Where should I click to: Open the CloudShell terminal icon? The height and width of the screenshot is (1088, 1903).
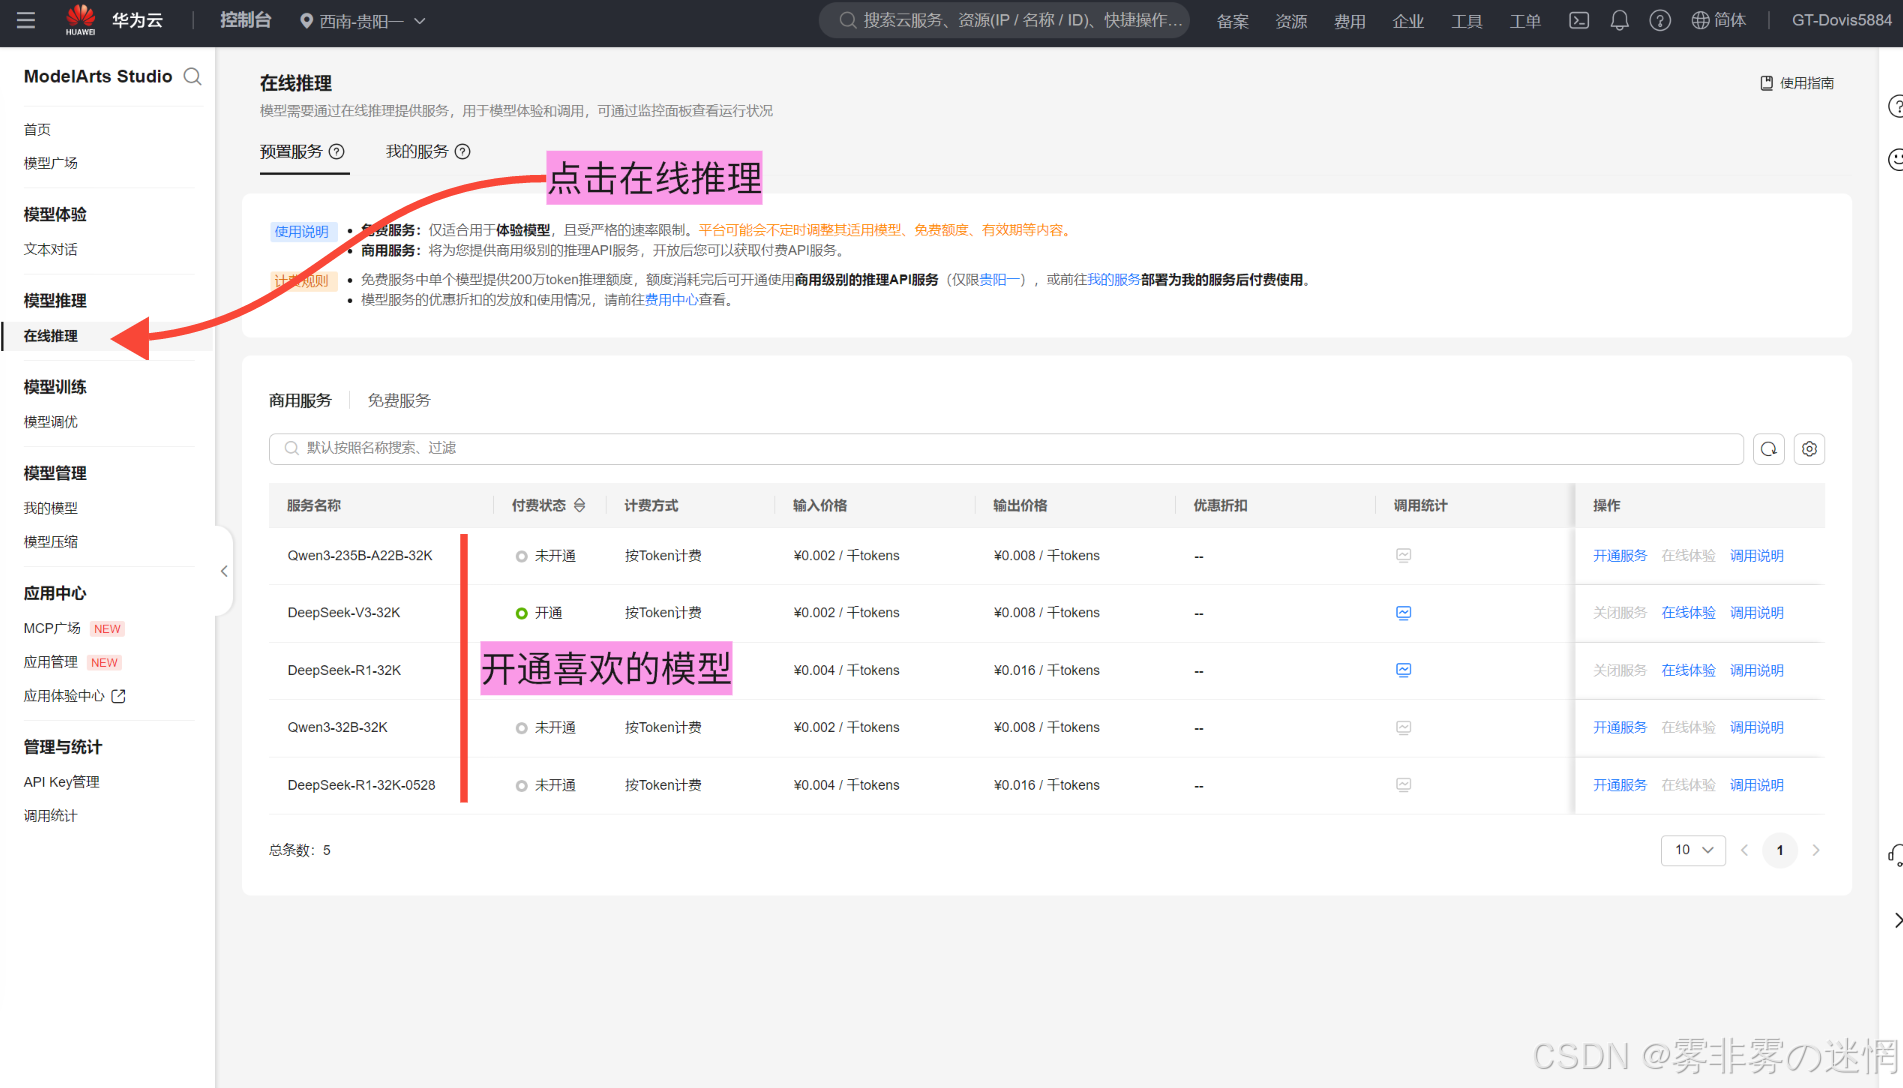(1579, 20)
